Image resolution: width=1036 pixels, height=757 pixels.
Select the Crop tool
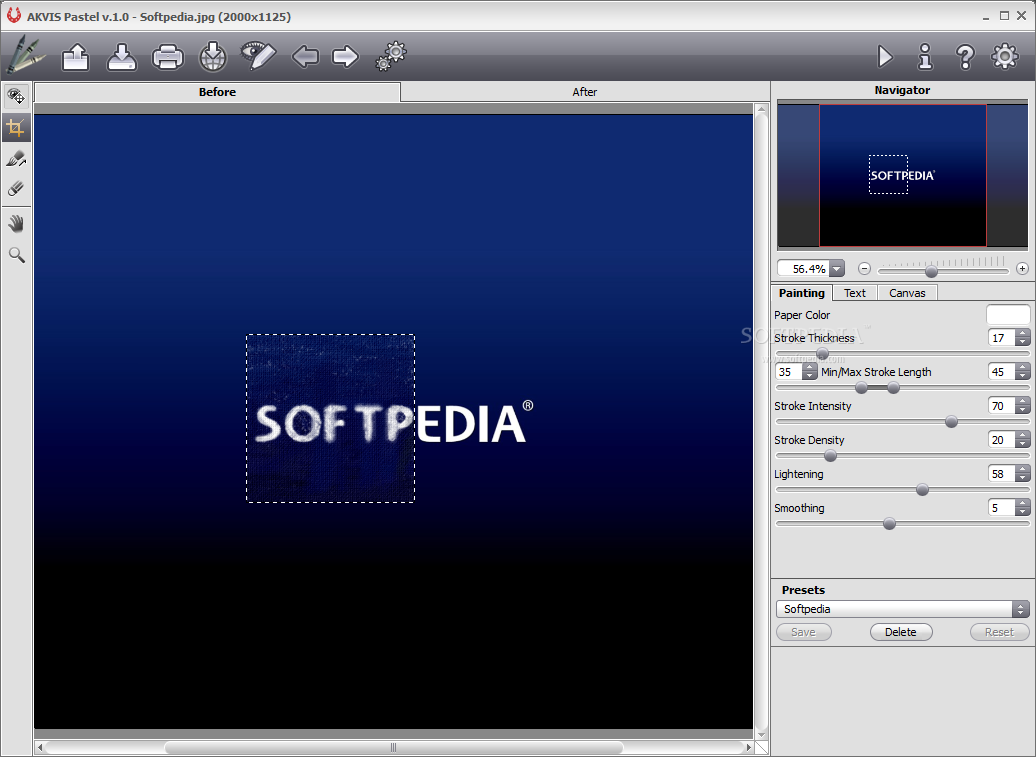(17, 127)
